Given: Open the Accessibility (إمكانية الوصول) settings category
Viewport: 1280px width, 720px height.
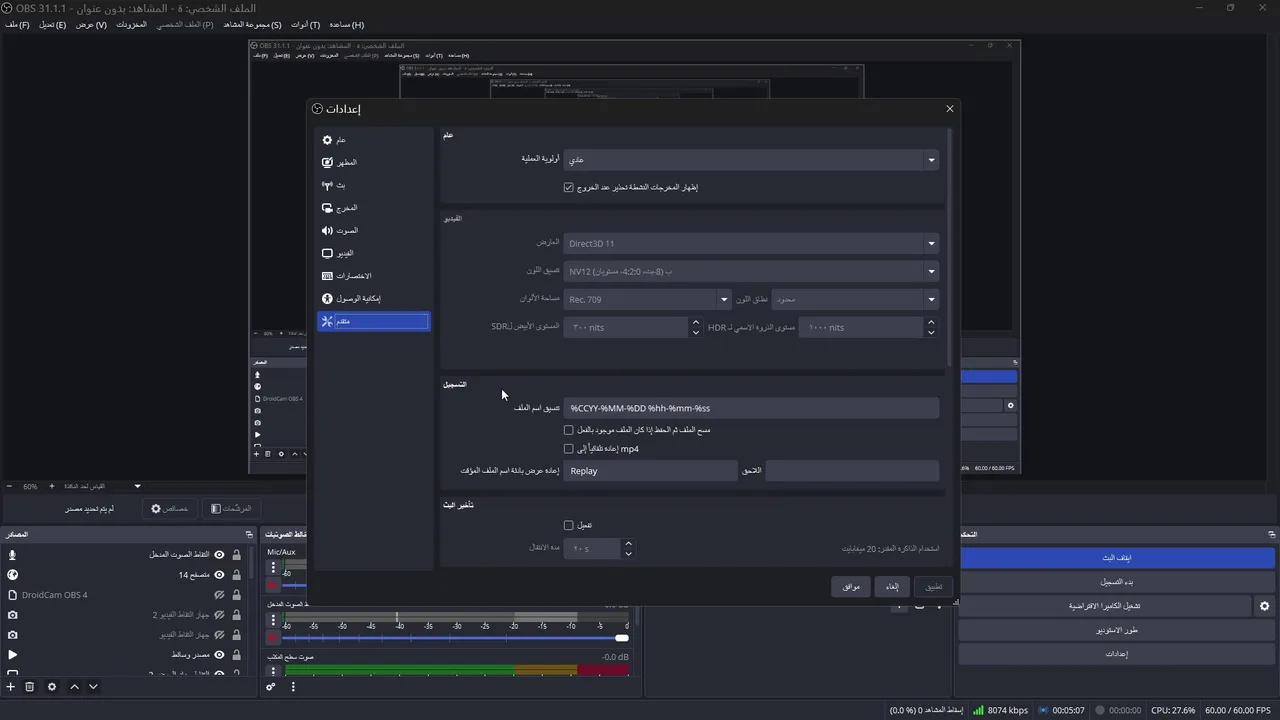Looking at the screenshot, I should point(373,299).
